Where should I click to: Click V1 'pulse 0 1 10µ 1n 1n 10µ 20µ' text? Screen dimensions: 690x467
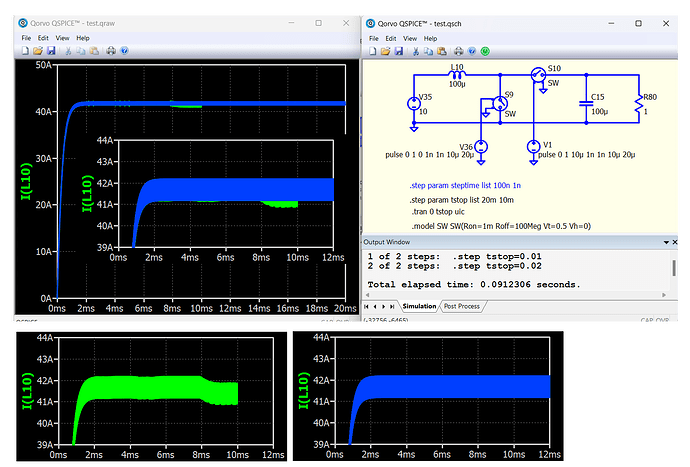(587, 155)
